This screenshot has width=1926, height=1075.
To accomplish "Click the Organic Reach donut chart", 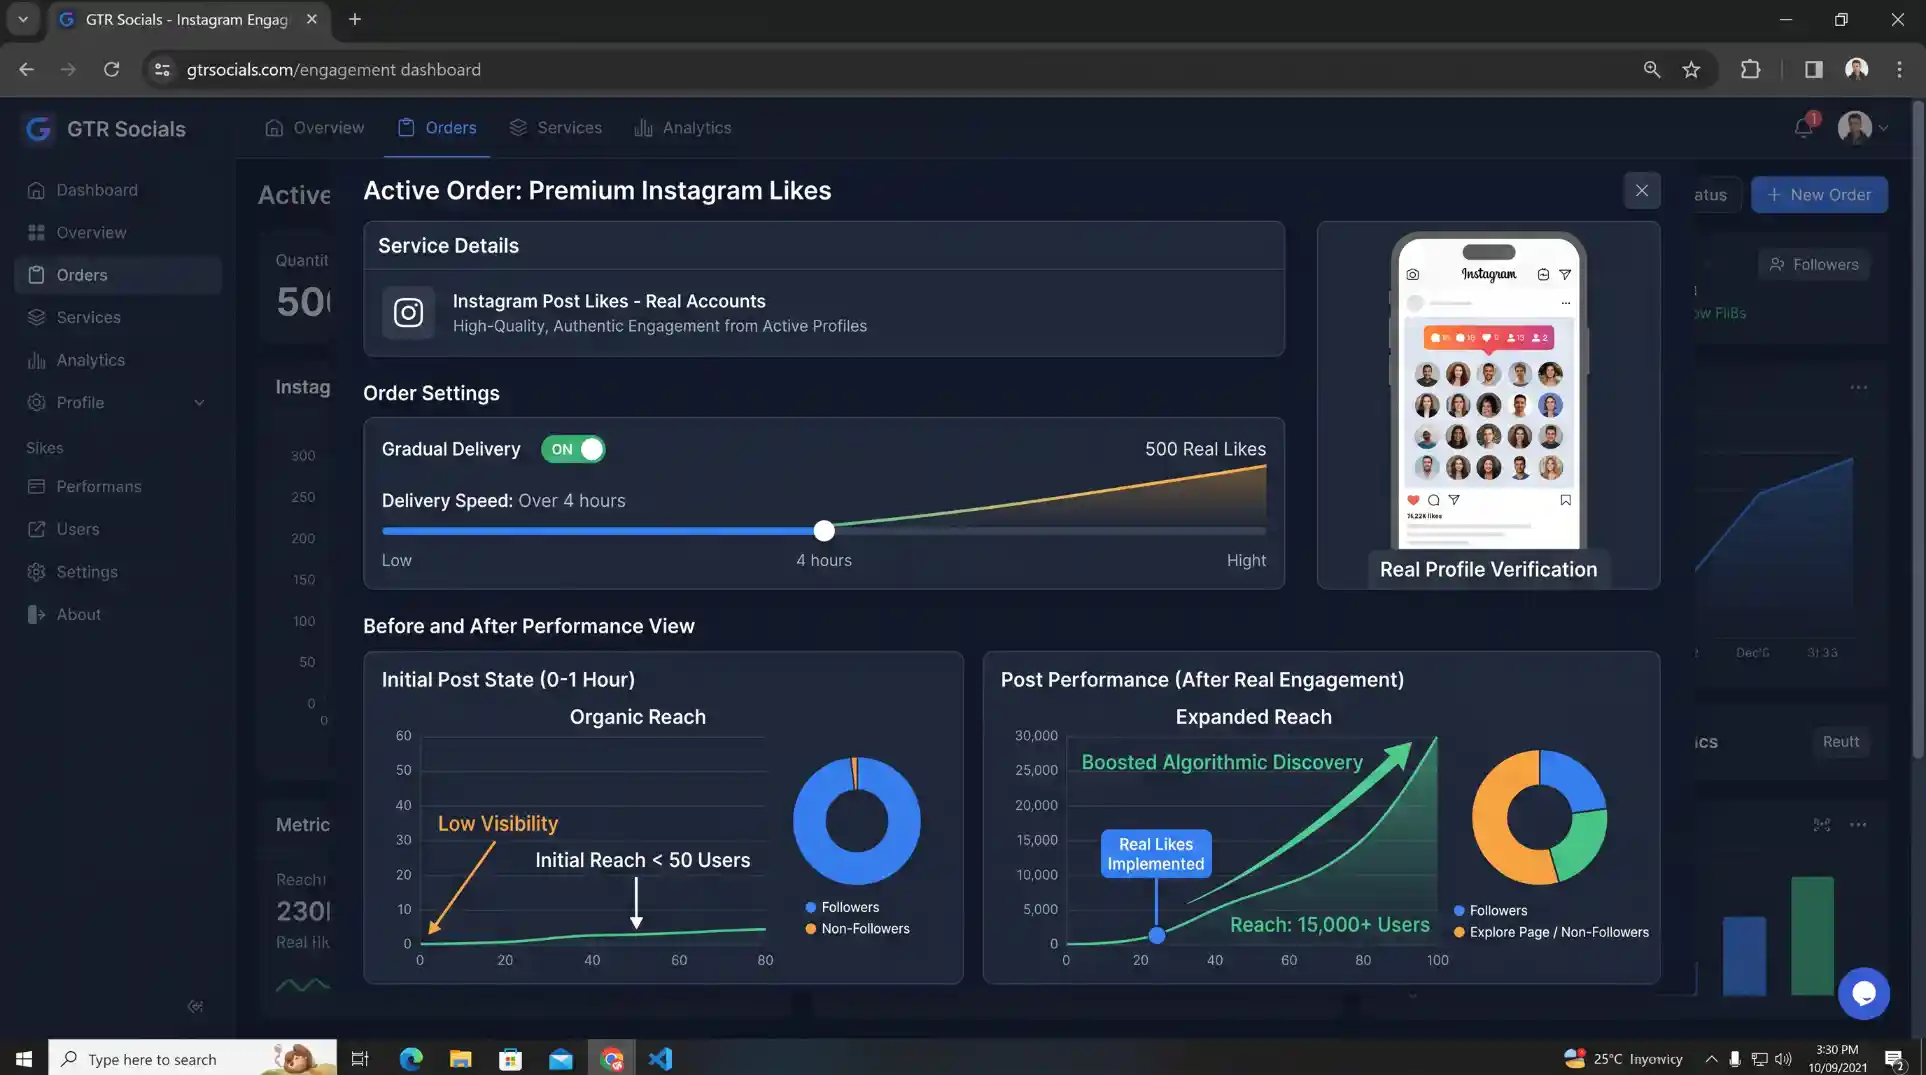I will (857, 821).
